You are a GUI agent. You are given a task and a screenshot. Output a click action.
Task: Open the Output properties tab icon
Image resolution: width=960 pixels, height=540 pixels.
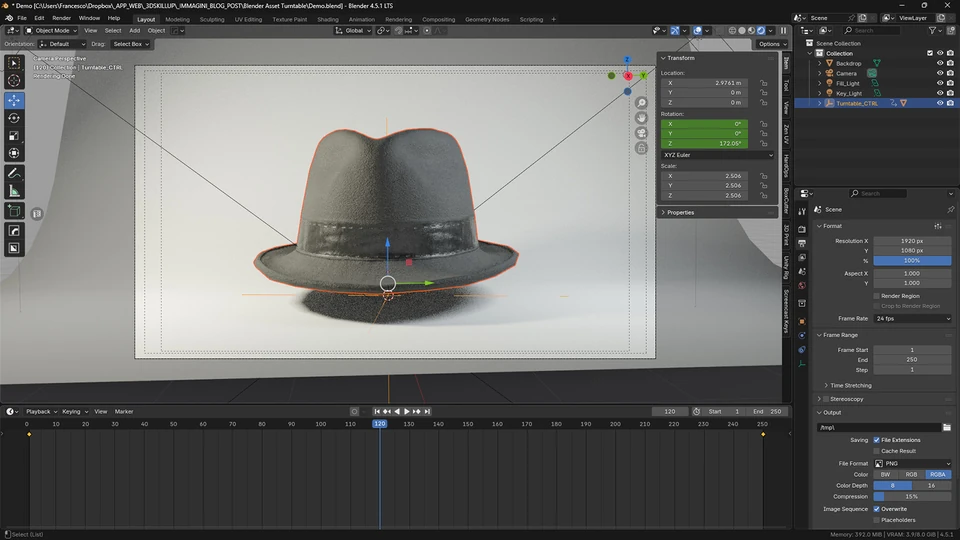point(802,243)
